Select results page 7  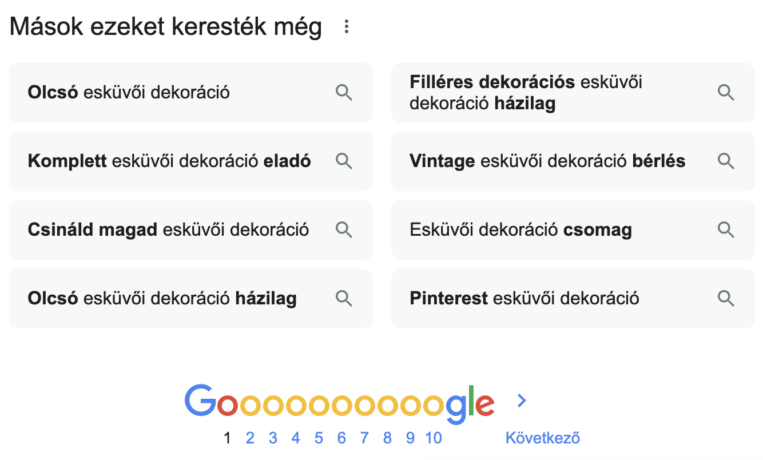(x=364, y=438)
